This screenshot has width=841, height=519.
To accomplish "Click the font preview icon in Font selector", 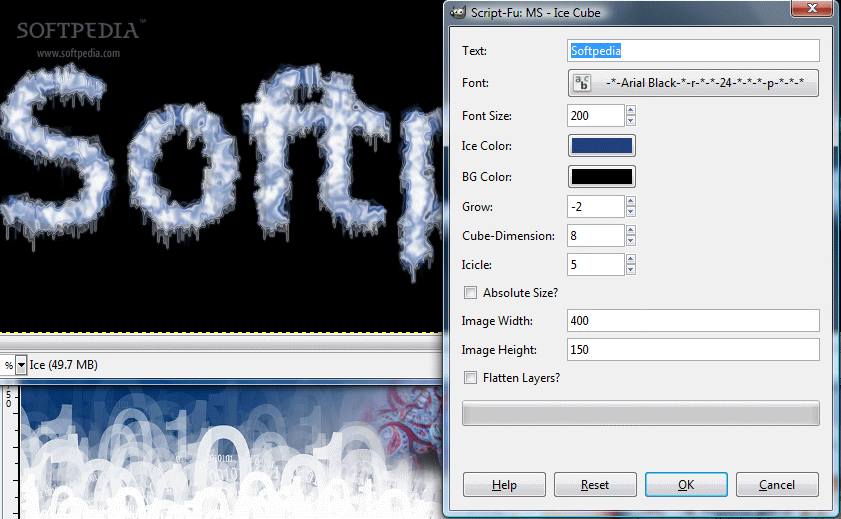I will click(582, 83).
